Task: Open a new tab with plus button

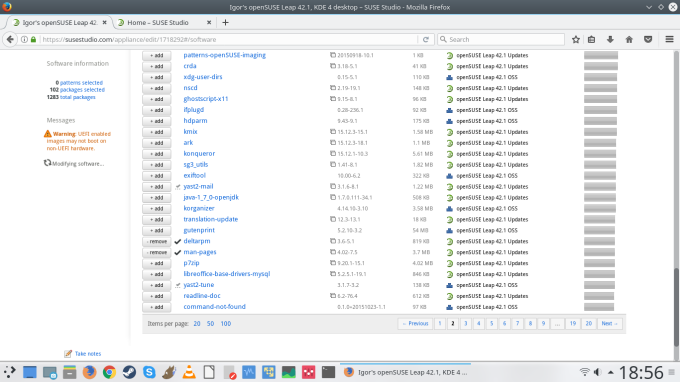Action: (225, 23)
